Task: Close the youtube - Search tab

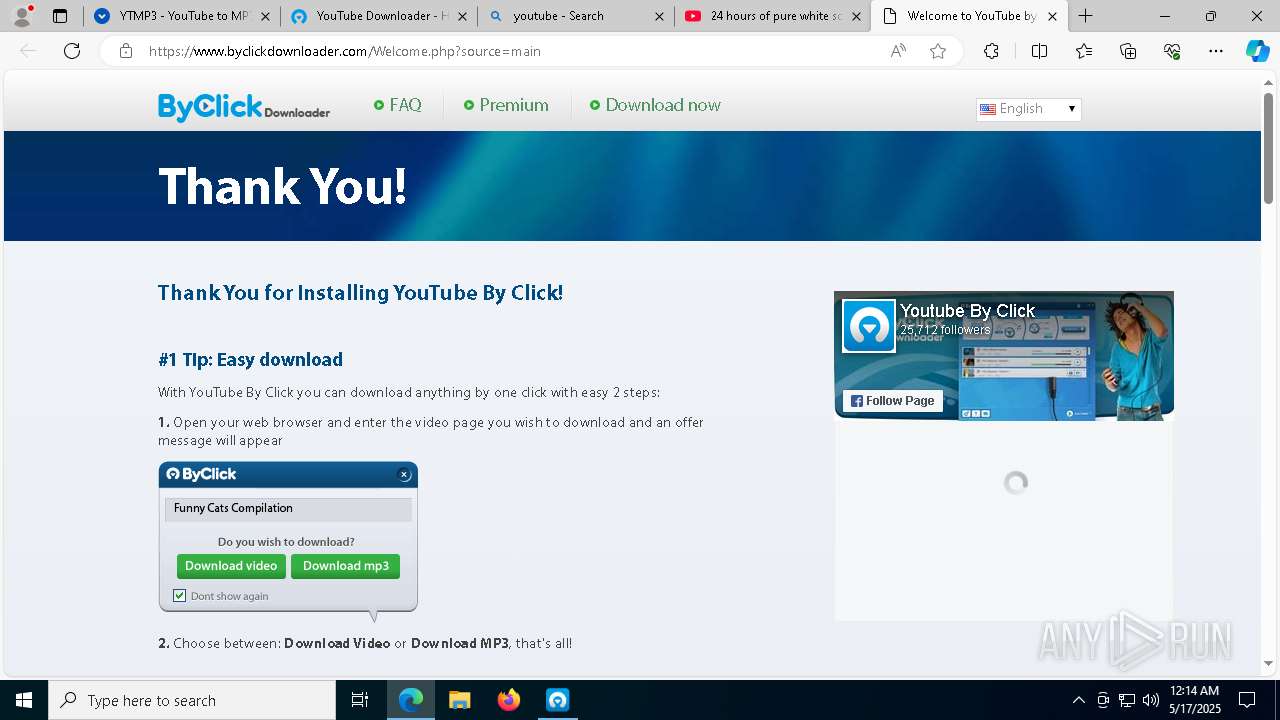Action: [659, 16]
